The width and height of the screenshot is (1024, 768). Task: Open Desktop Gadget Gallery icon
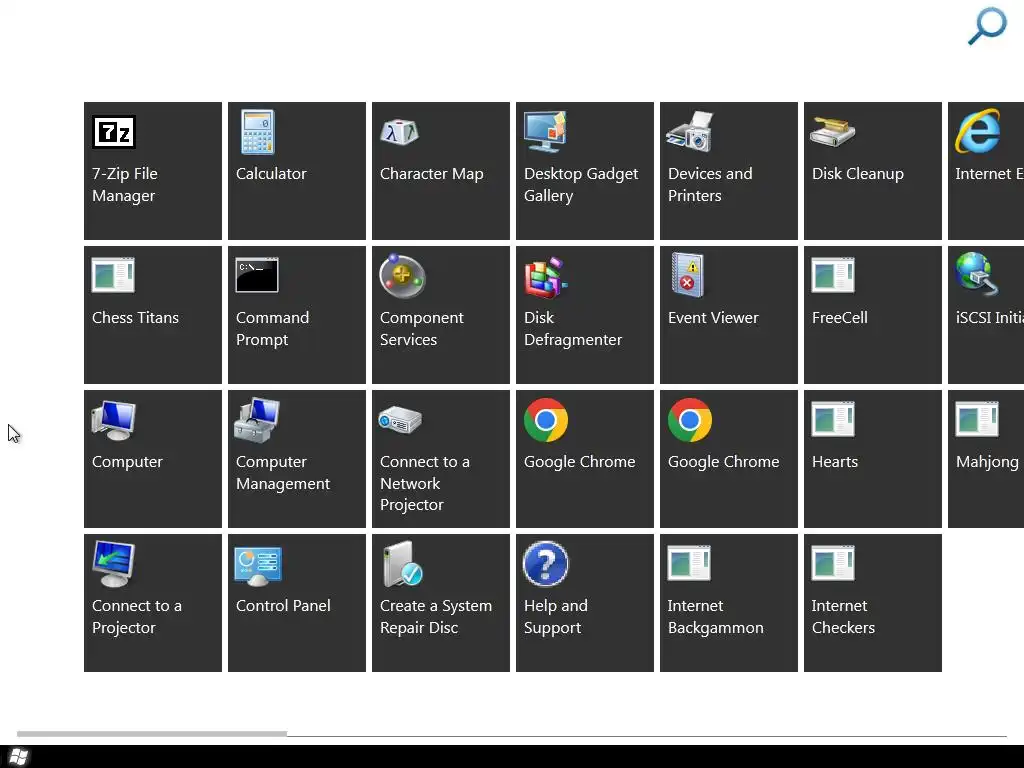(x=545, y=131)
